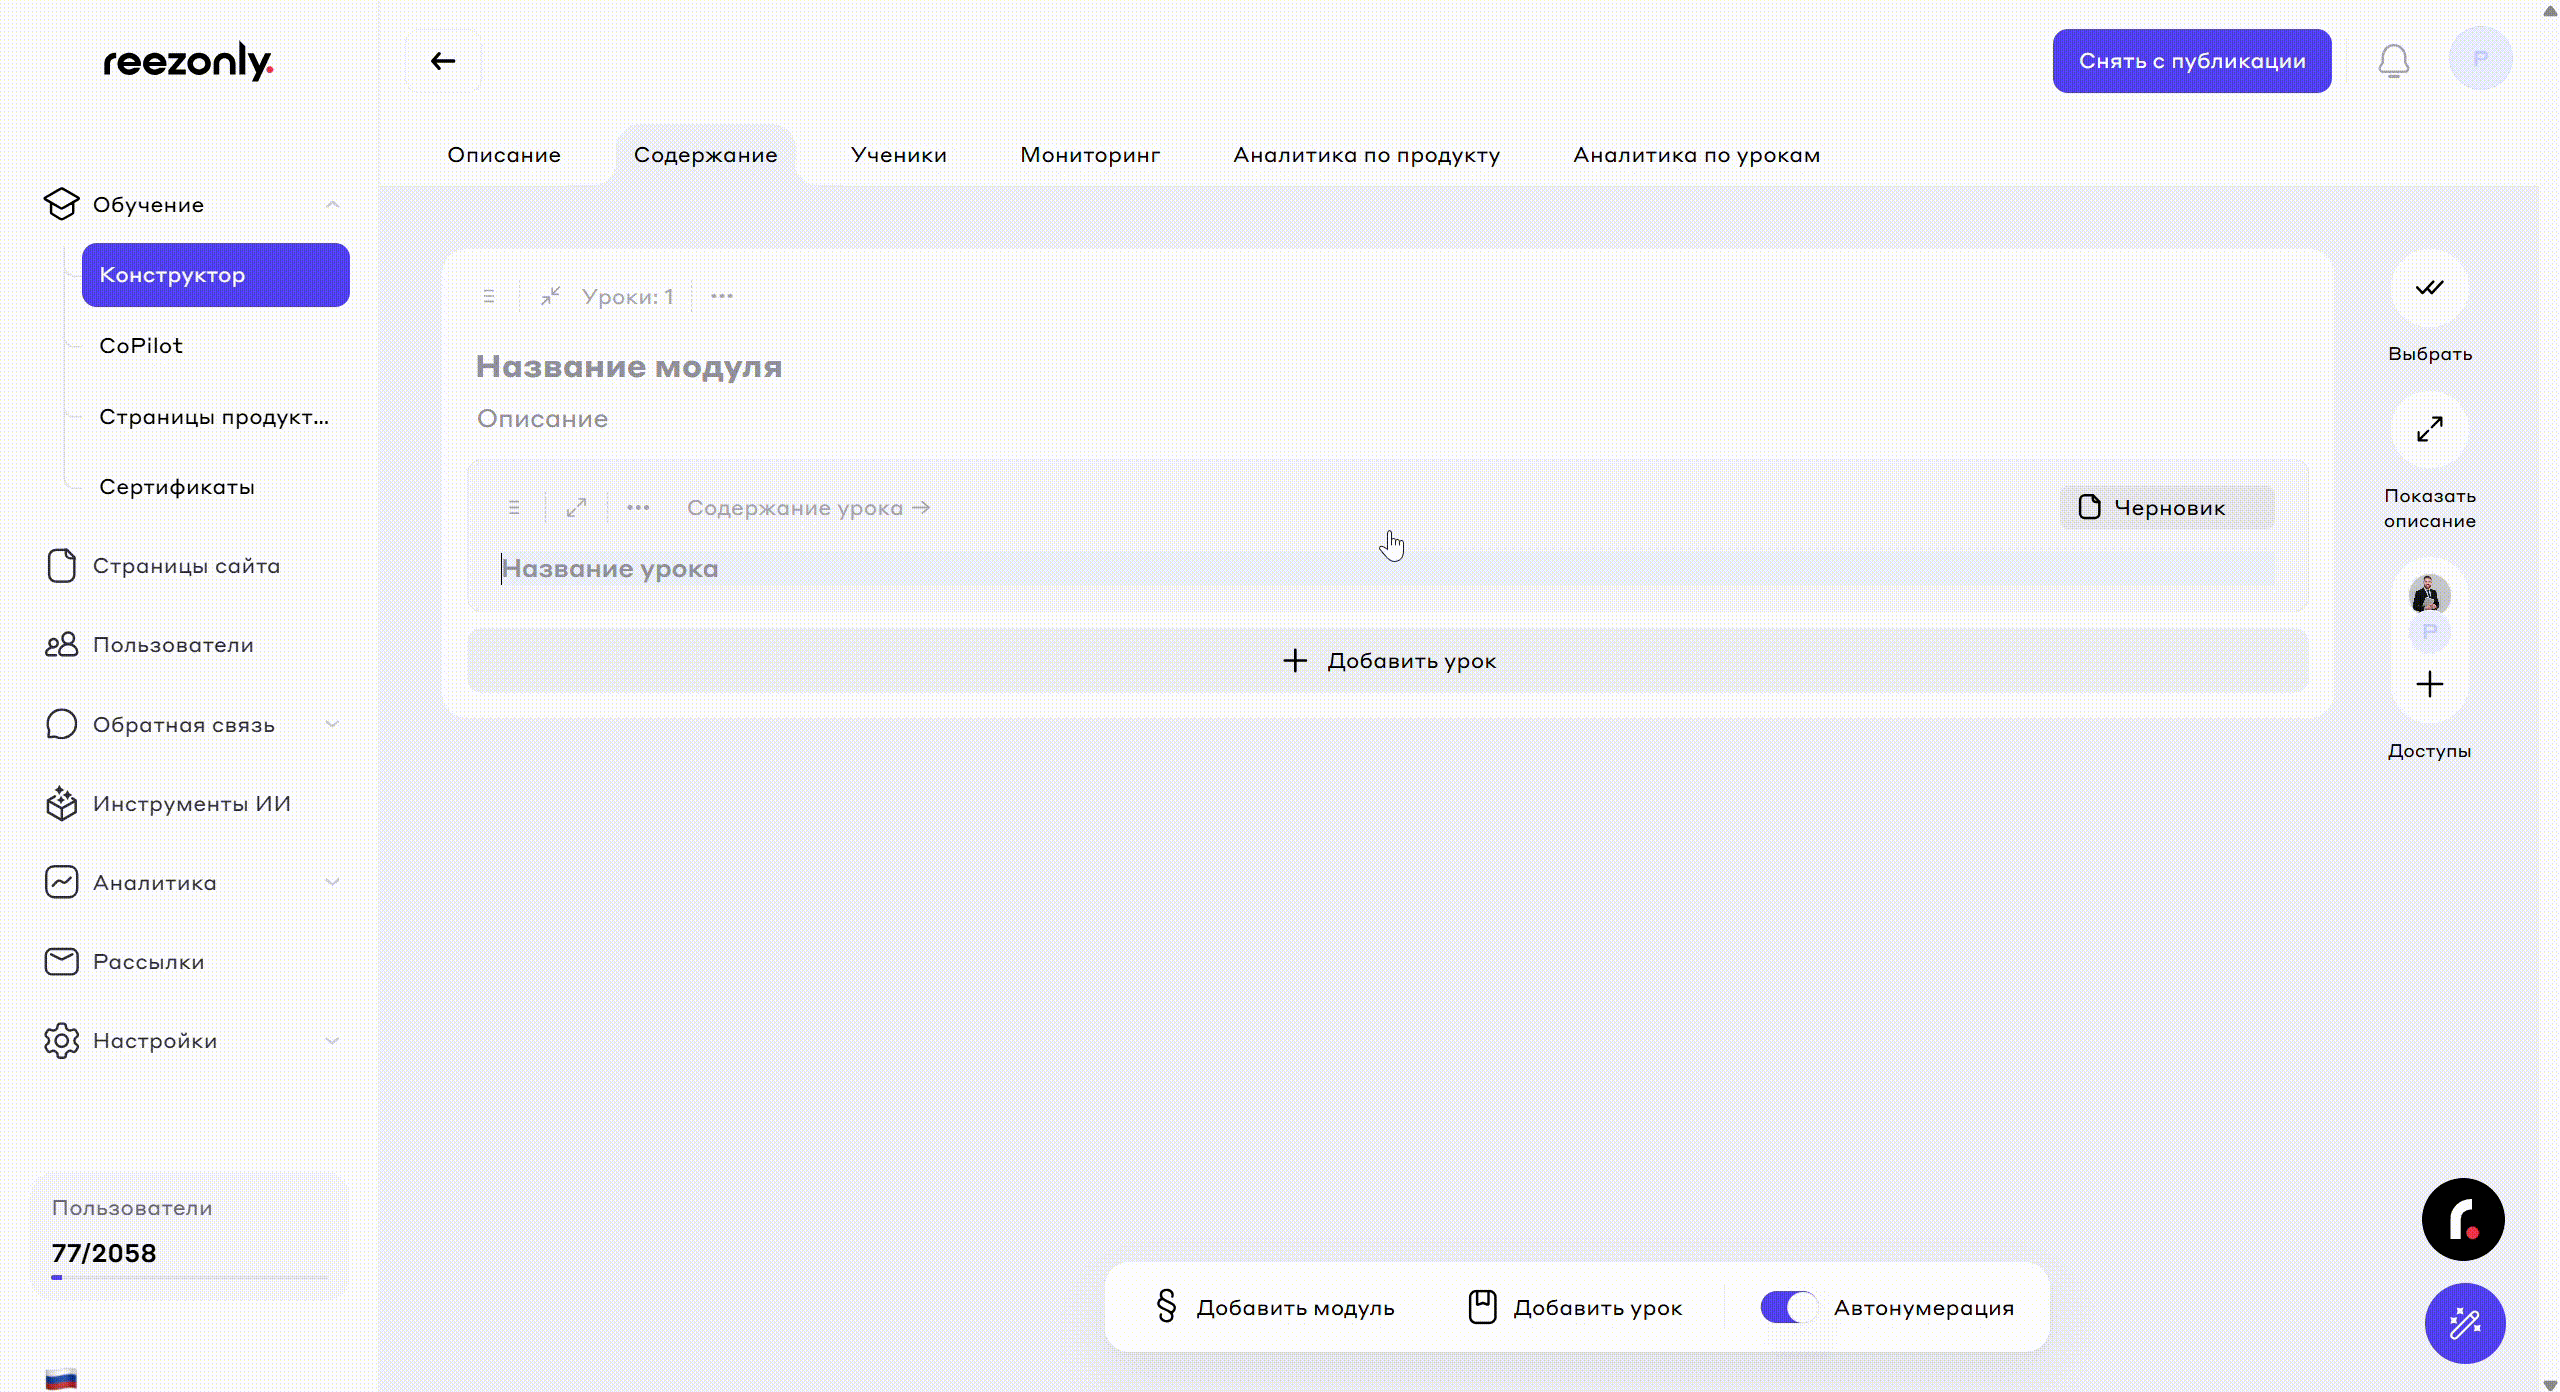Click the module collapse arrows icon
2560x1392 pixels.
(550, 296)
